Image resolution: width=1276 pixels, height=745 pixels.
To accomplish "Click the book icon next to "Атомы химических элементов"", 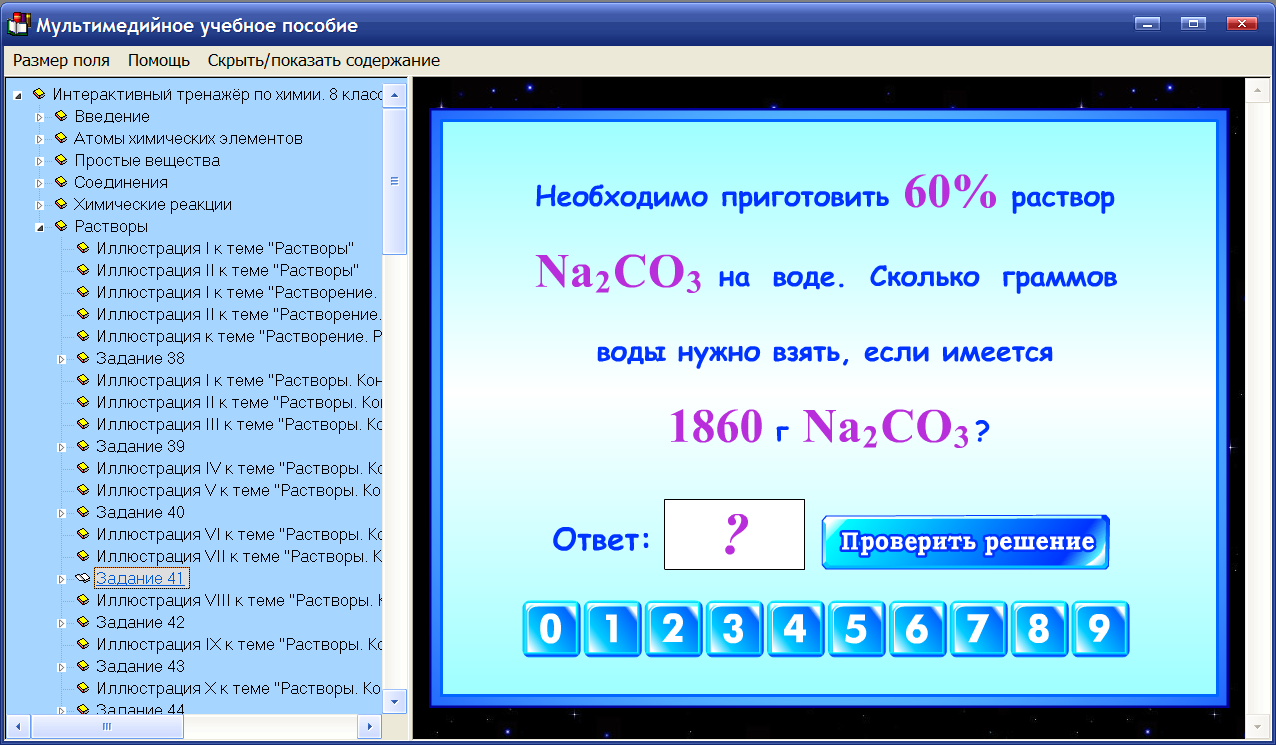I will pos(61,139).
